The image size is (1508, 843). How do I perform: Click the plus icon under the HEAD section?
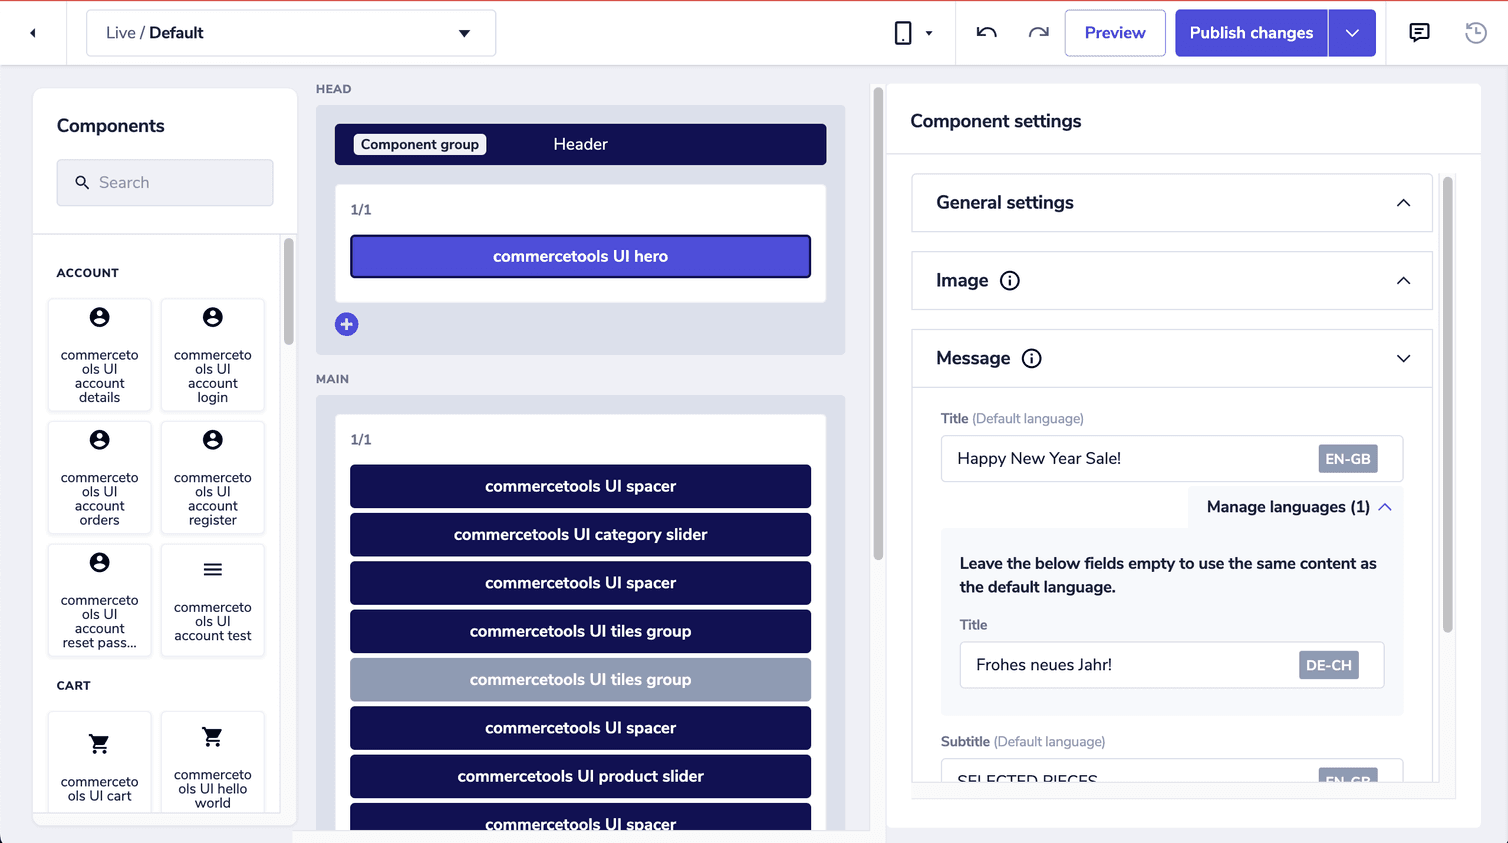[346, 324]
